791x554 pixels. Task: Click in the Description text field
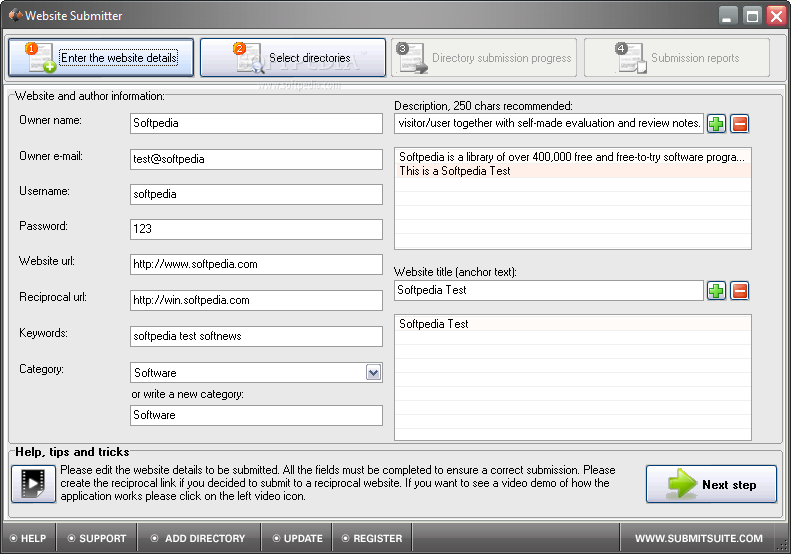(548, 123)
